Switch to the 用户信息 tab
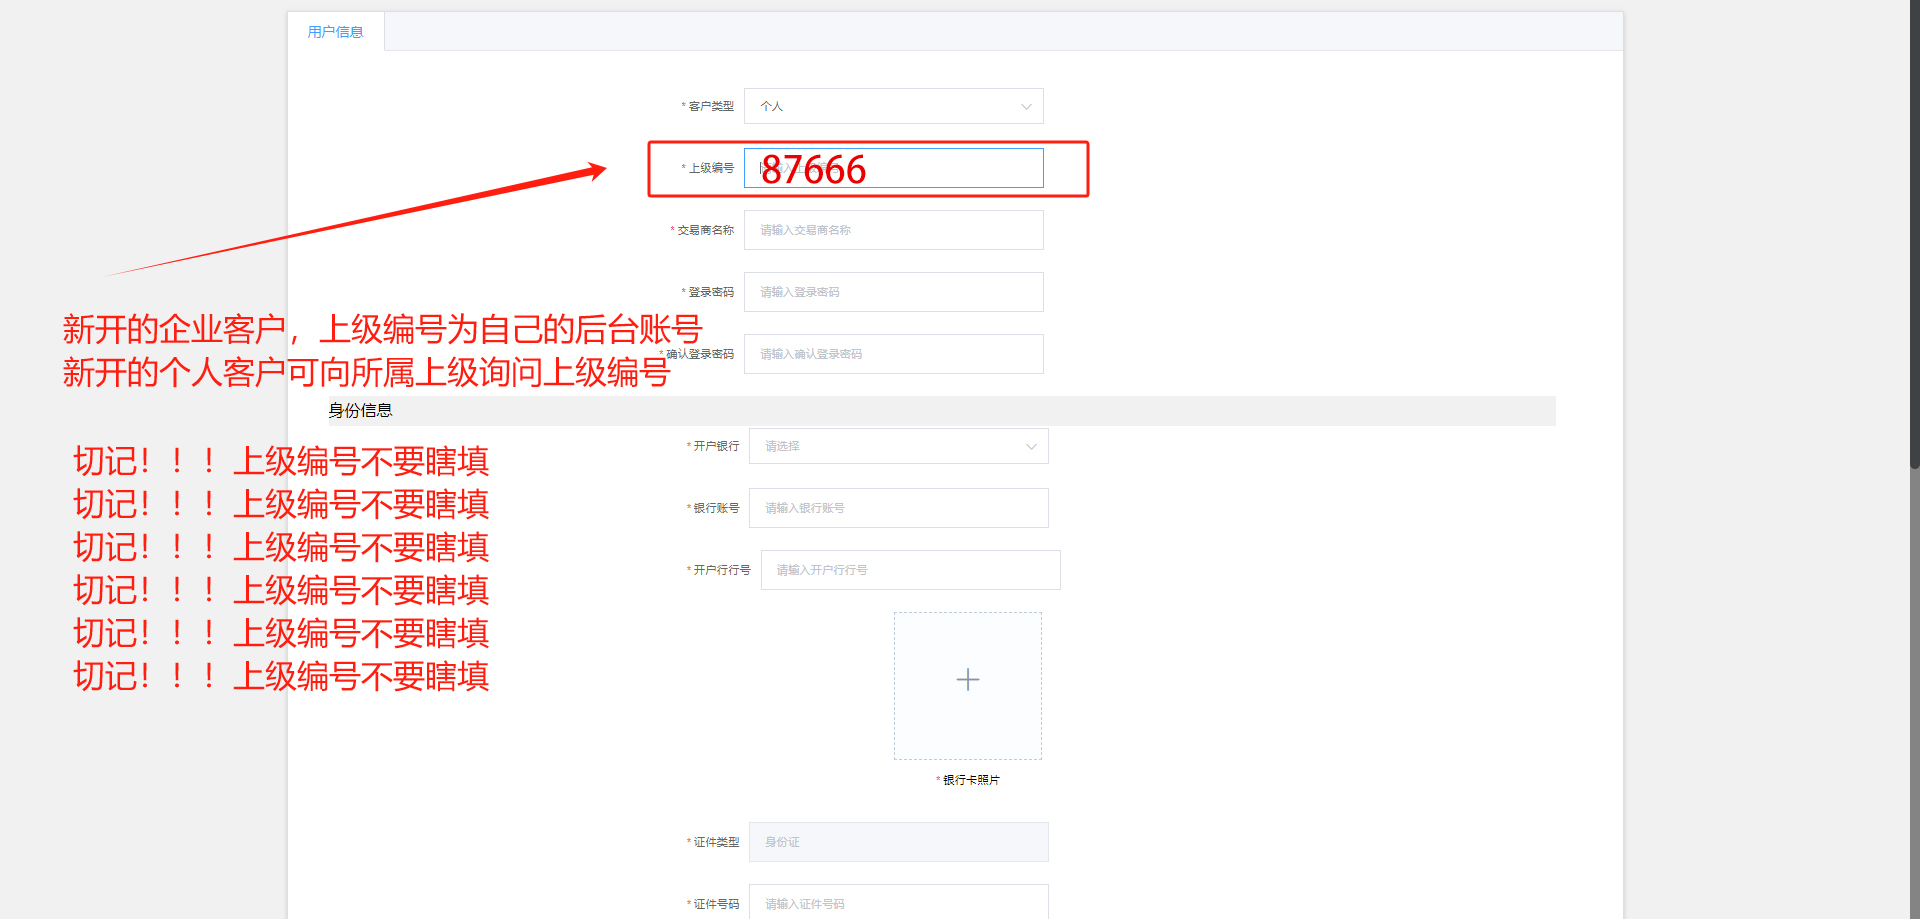The width and height of the screenshot is (1920, 919). coord(336,32)
